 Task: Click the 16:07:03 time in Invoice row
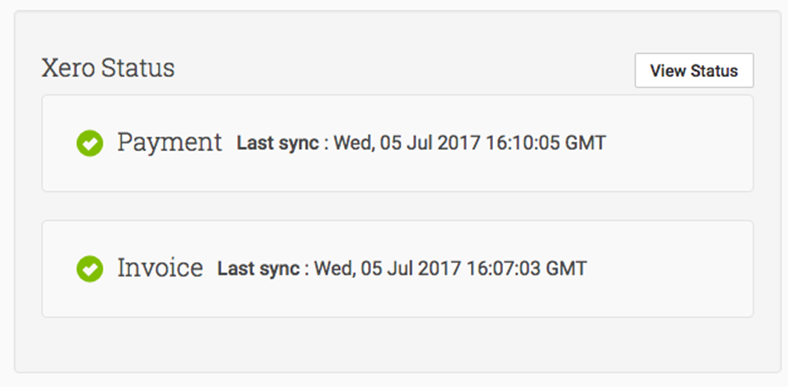pos(503,269)
